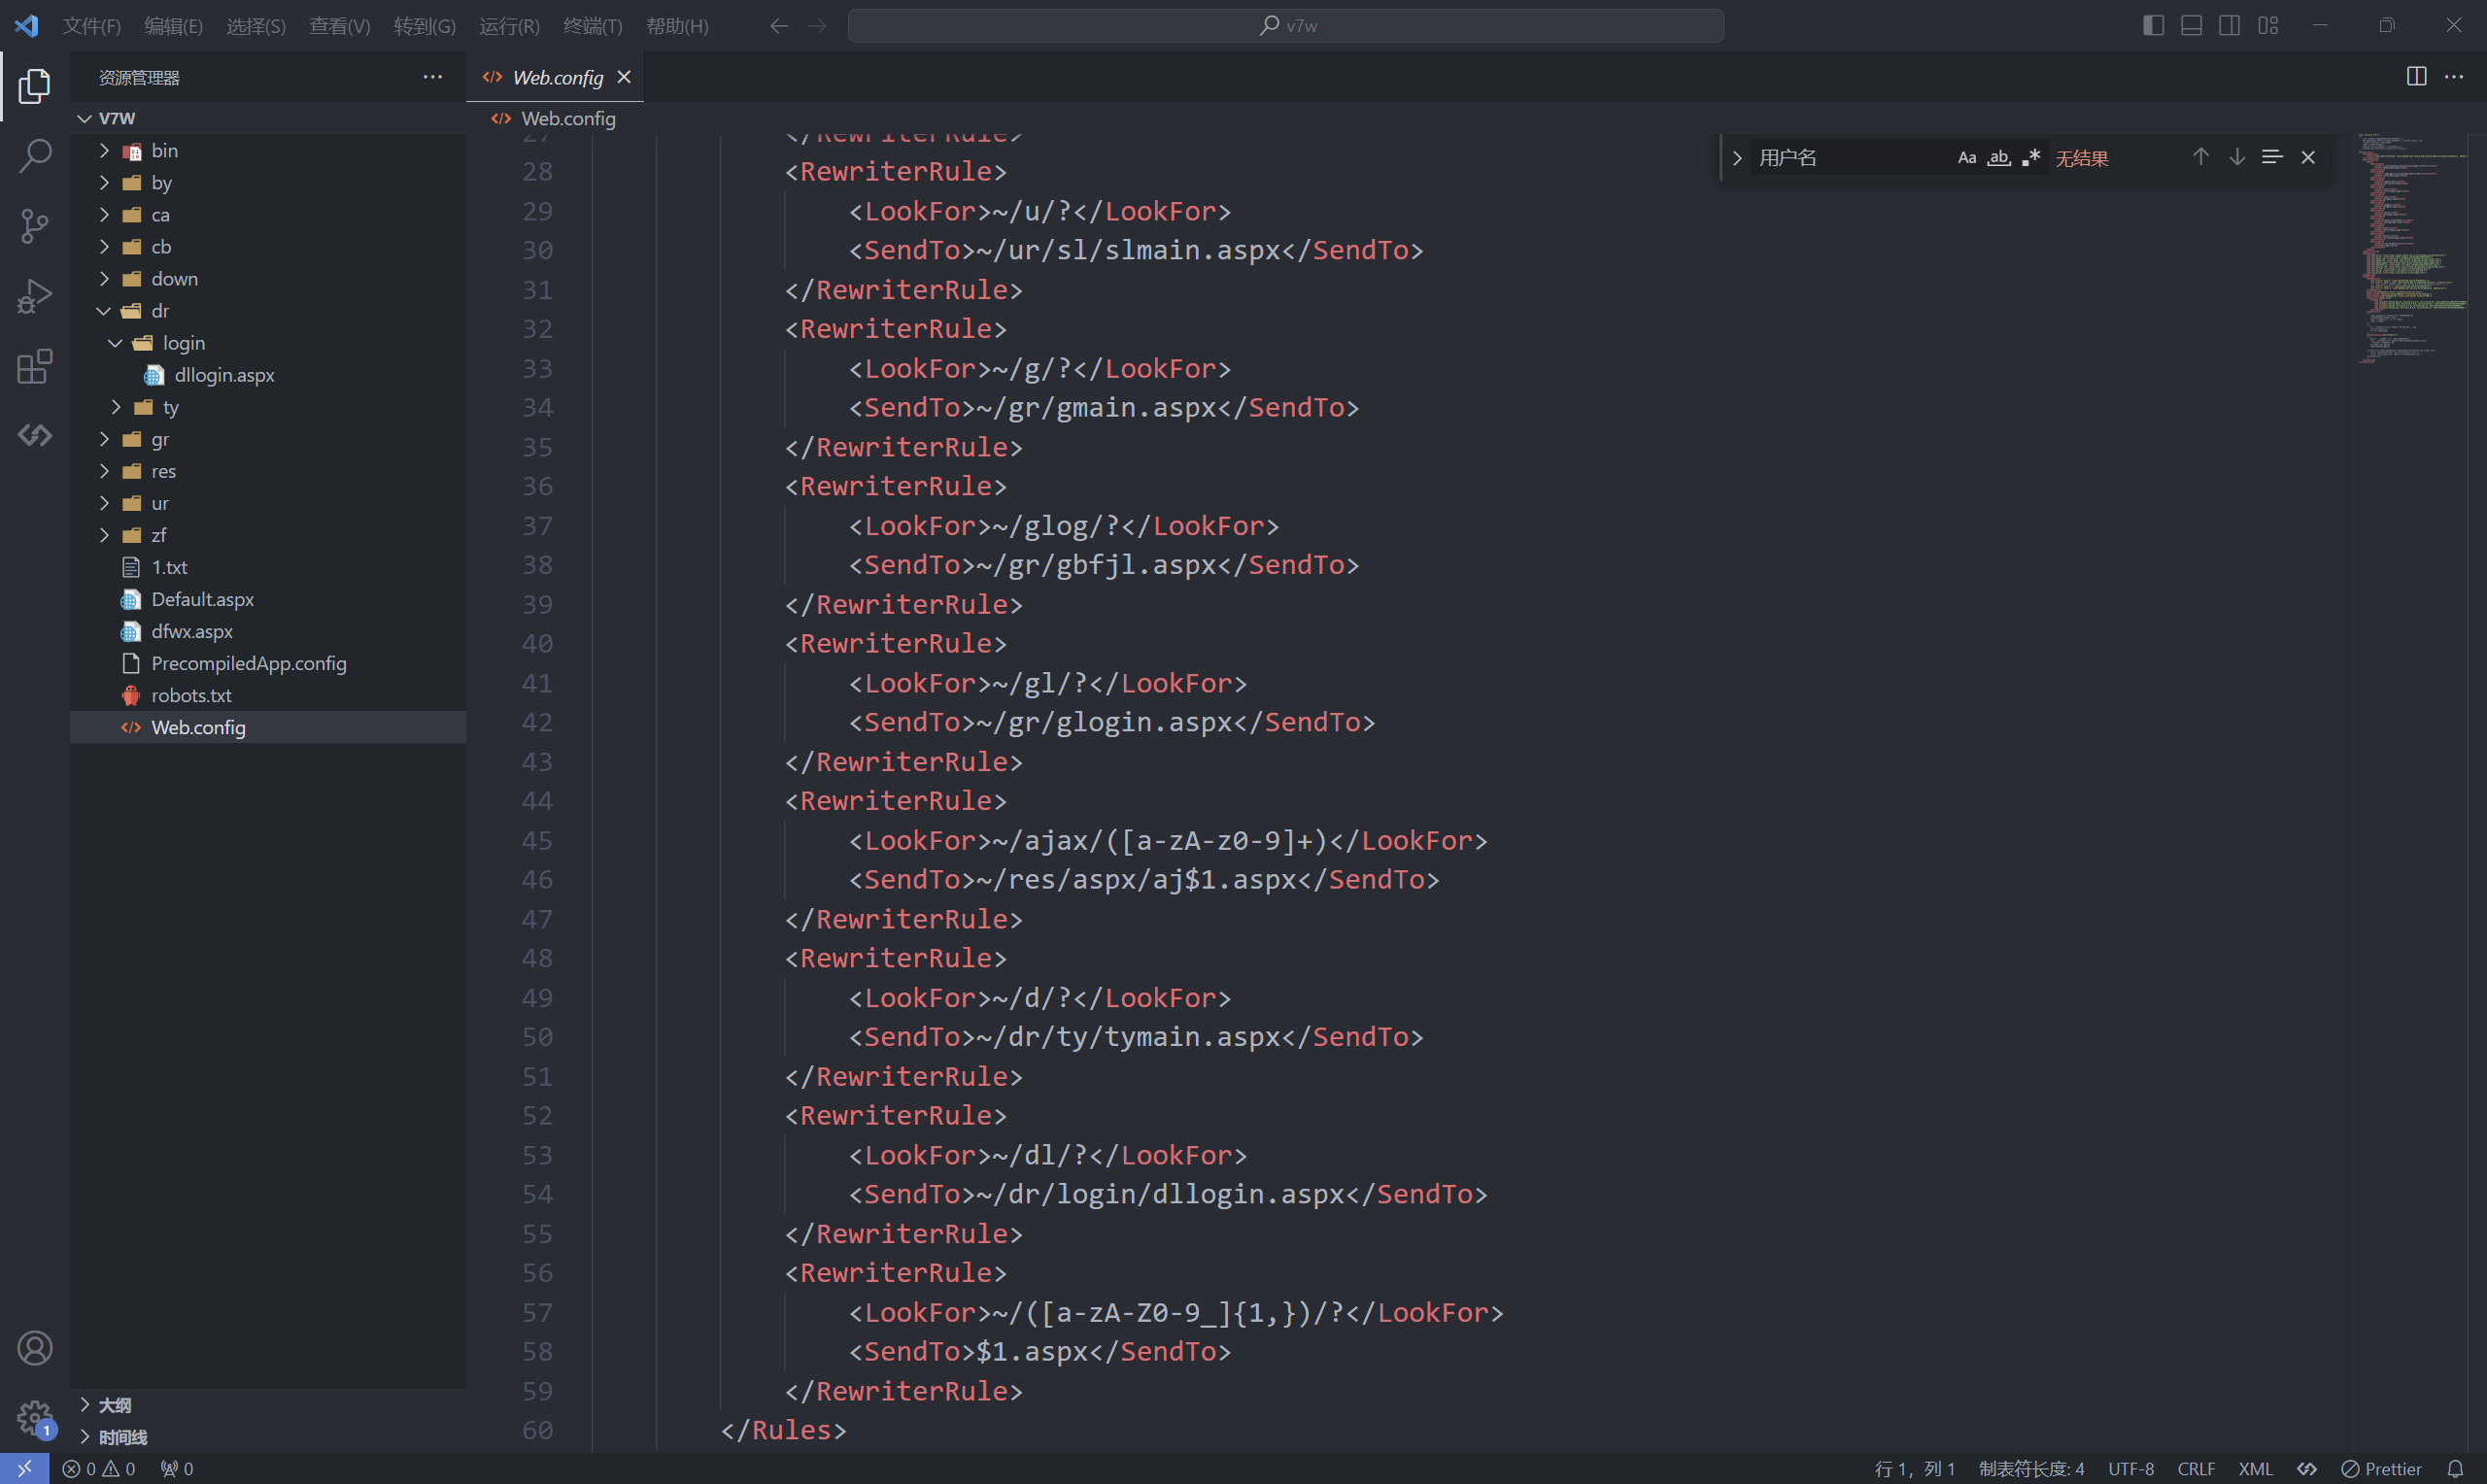Click the line and column indicator 行 1, 列 1
The width and height of the screenshot is (2487, 1484).
(1914, 1468)
